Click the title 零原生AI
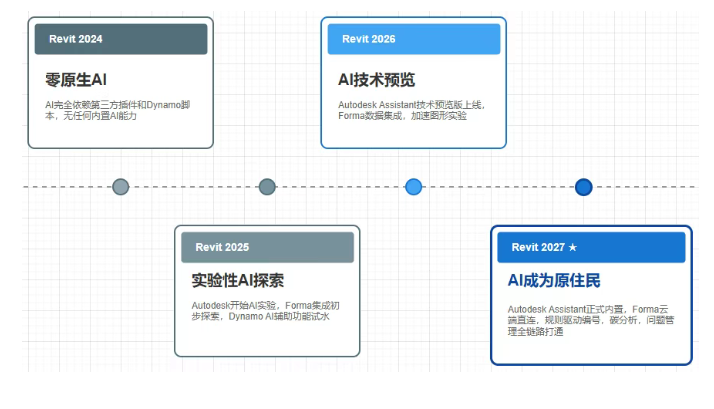The height and width of the screenshot is (409, 714). tap(76, 80)
